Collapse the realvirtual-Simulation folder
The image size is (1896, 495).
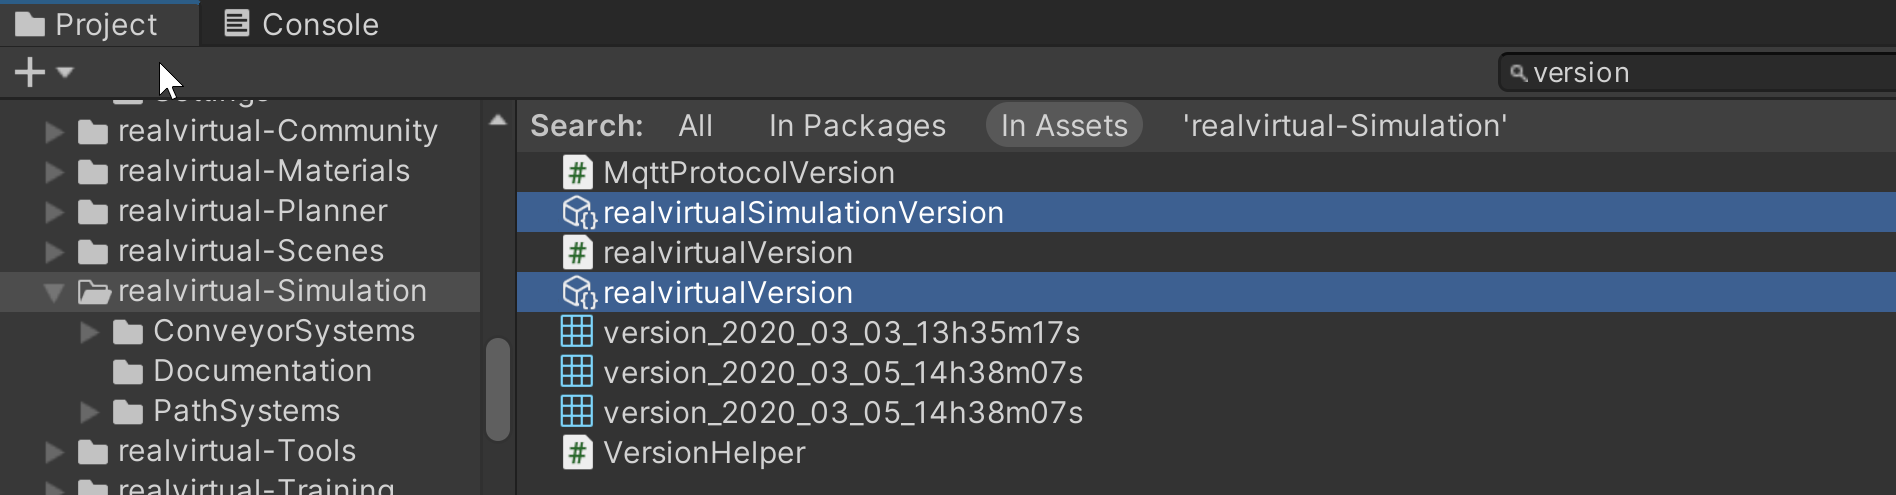(x=54, y=292)
